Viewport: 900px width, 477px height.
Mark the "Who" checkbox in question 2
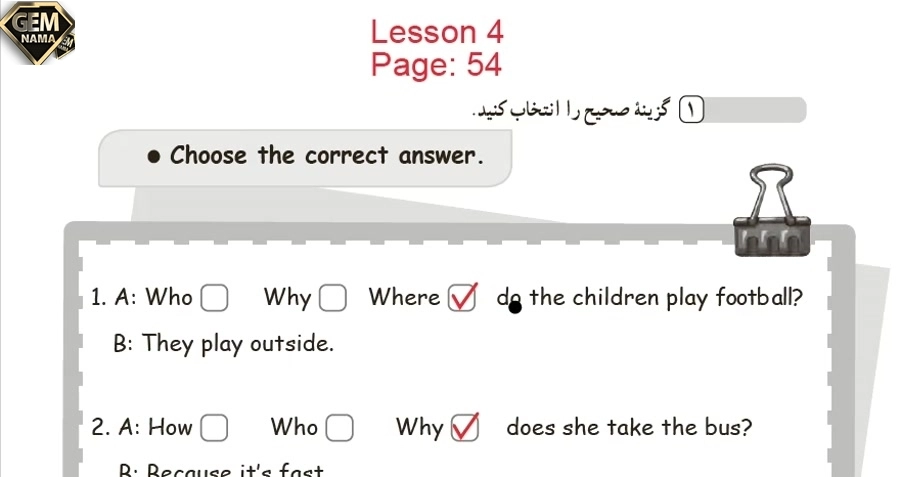[x=340, y=429]
